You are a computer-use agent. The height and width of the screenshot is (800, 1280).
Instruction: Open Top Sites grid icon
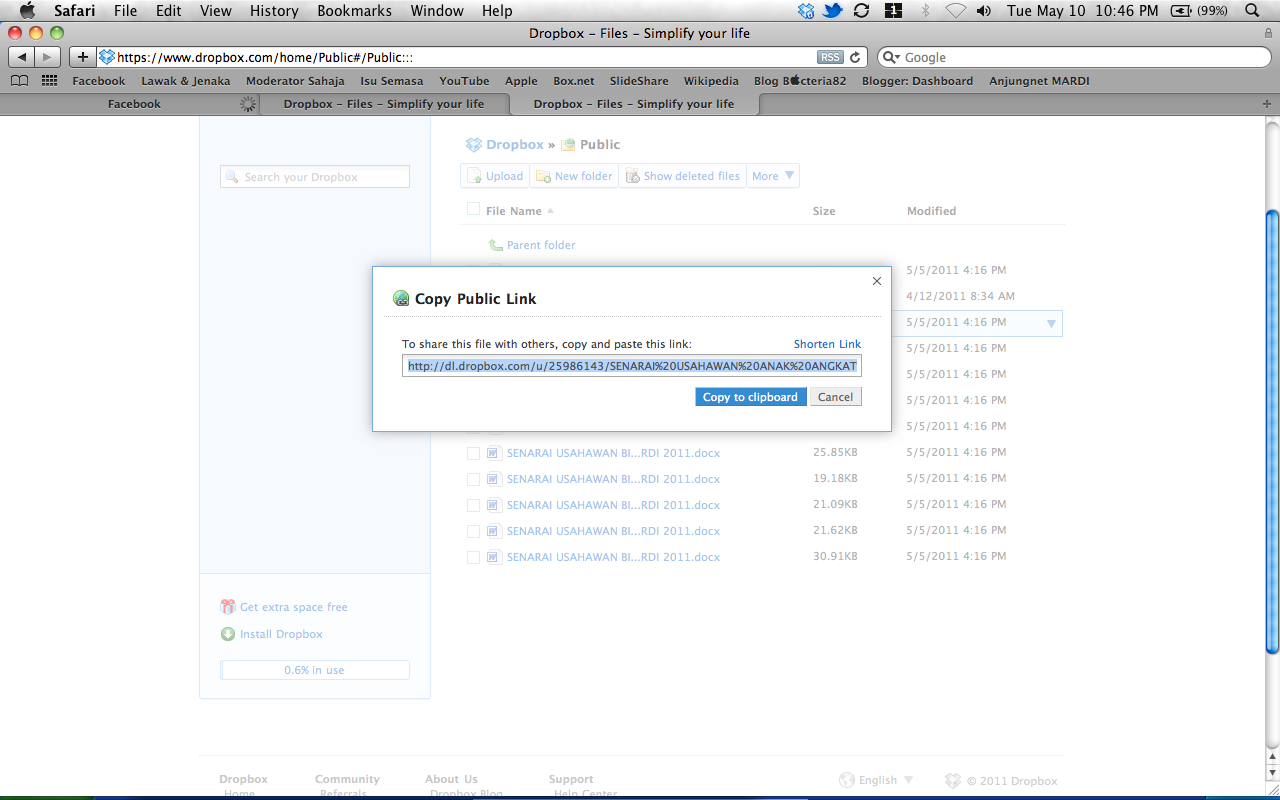coord(49,81)
